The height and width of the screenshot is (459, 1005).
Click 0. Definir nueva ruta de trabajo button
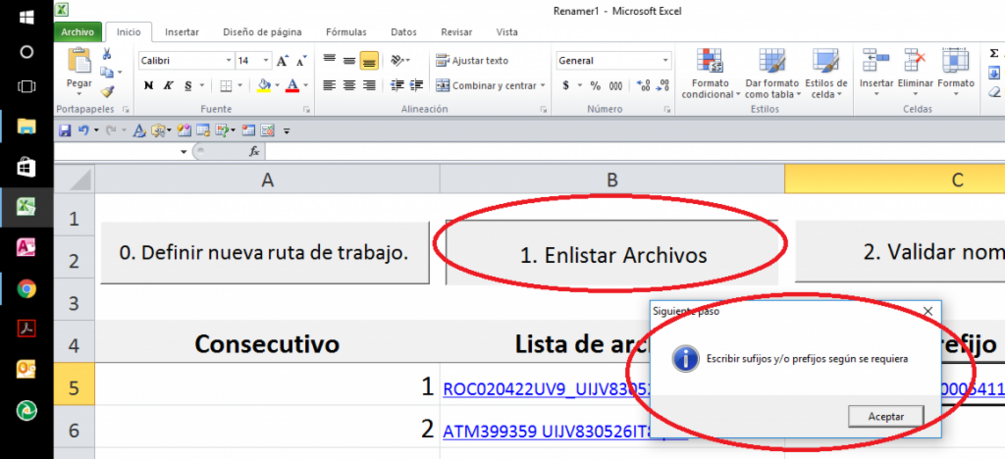pyautogui.click(x=265, y=253)
